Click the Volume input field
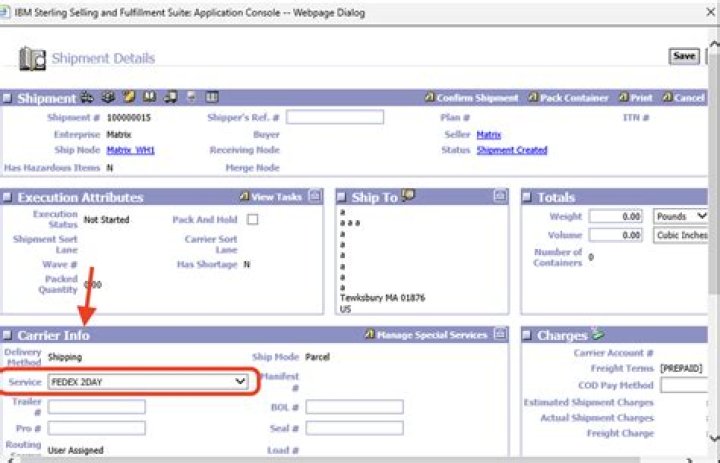This screenshot has width=720, height=463. click(x=616, y=235)
